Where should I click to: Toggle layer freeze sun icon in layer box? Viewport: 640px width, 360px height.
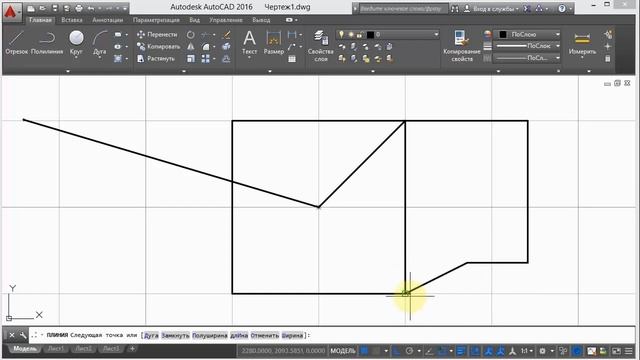(x=351, y=35)
